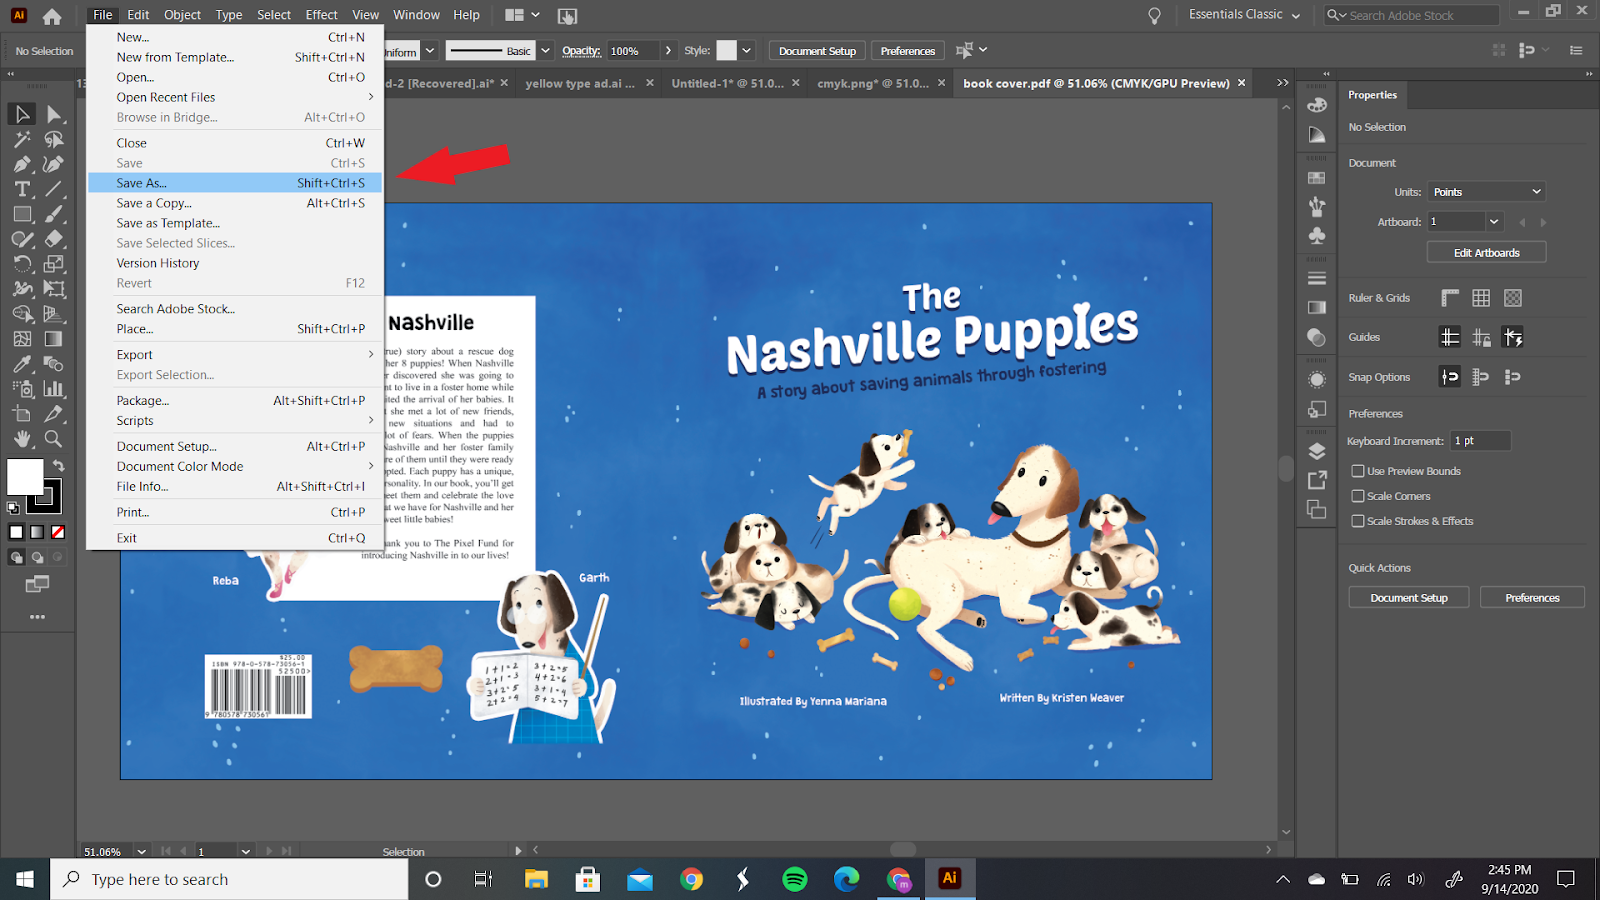Select the Artboard tool
Image resolution: width=1600 pixels, height=900 pixels.
(22, 414)
